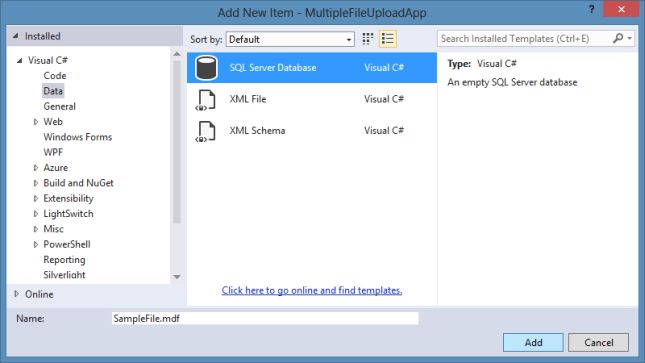Select the Windows Forms category
The height and width of the screenshot is (363, 645).
[78, 137]
